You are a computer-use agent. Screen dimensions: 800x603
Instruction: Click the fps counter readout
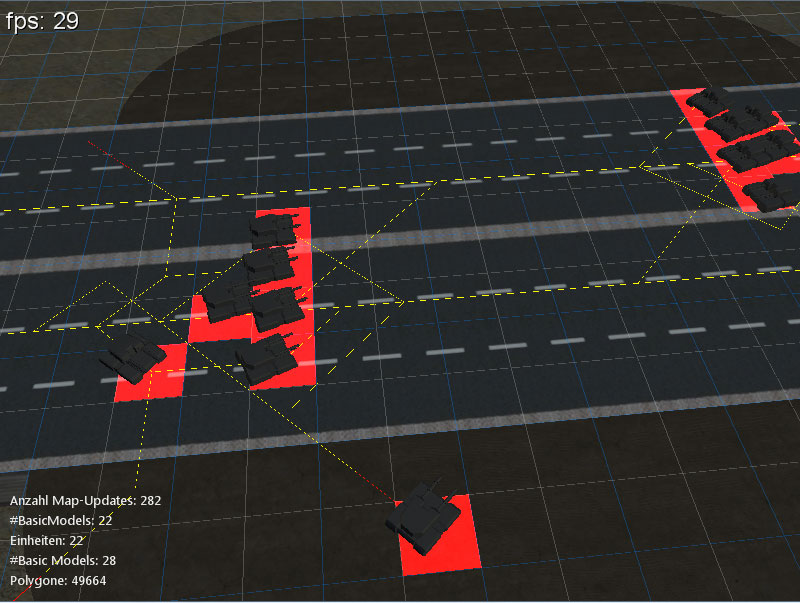pyautogui.click(x=39, y=19)
